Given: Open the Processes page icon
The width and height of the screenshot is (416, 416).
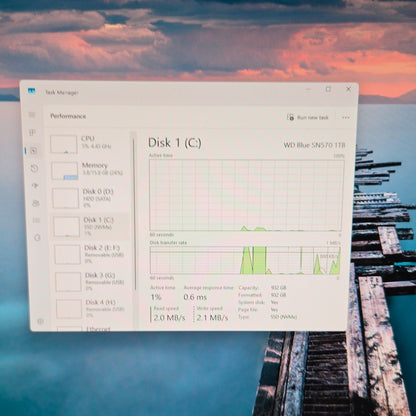Looking at the screenshot, I should (33, 133).
